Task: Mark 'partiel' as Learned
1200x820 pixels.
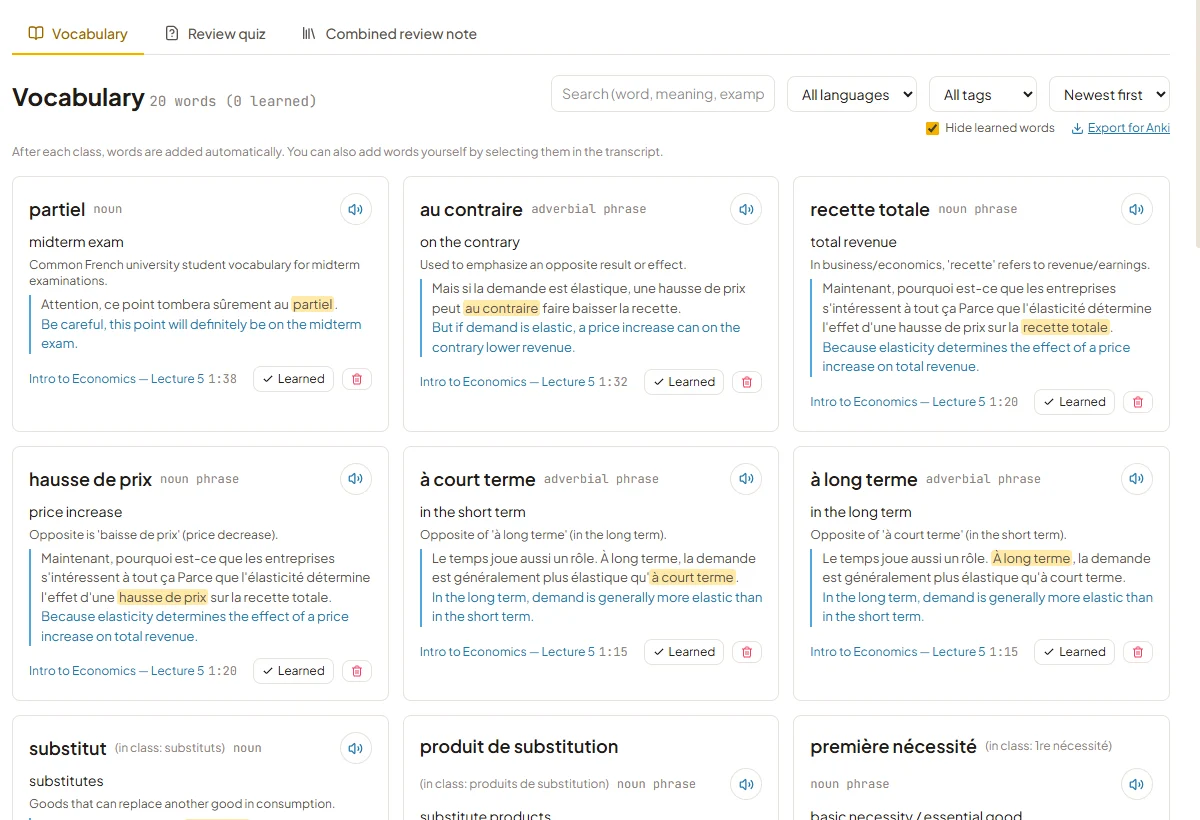Action: [x=293, y=379]
